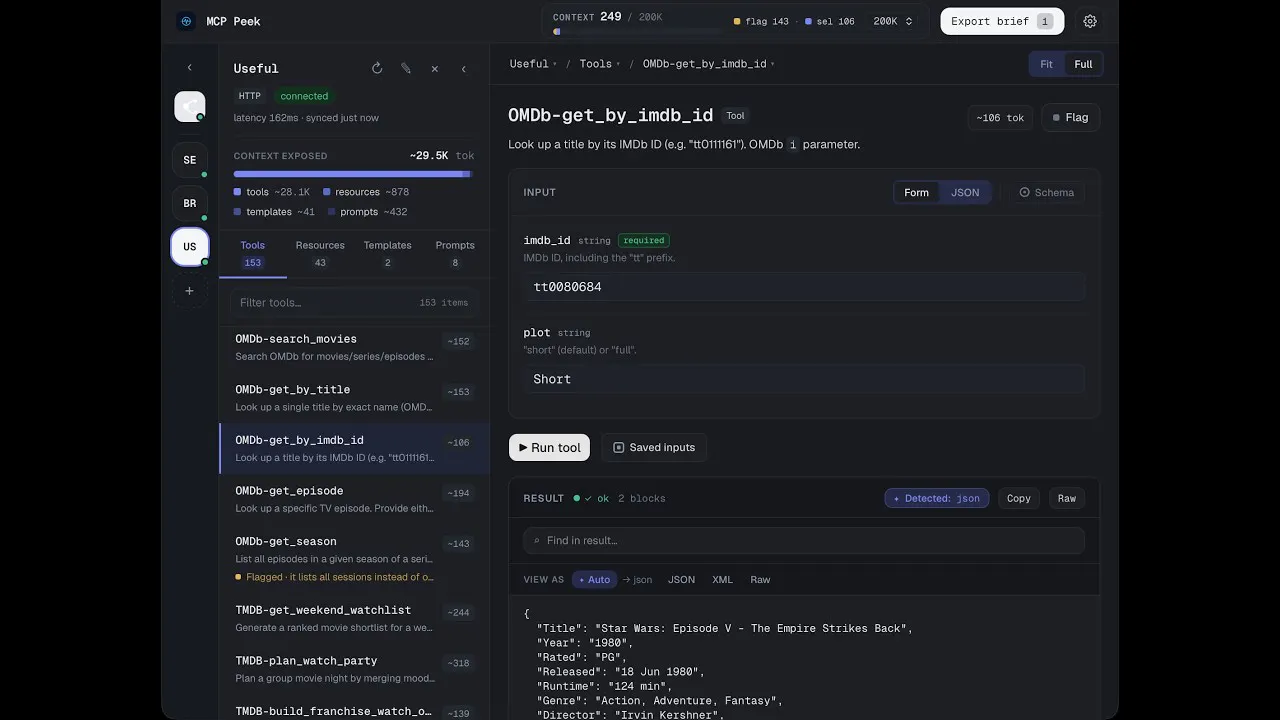Open the Resources tab

[320, 253]
